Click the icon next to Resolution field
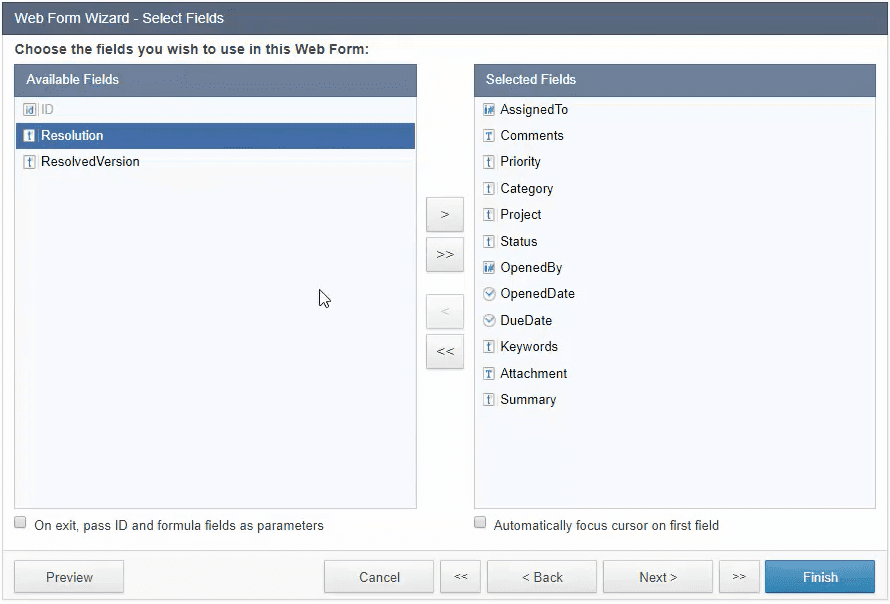The image size is (890, 604). (29, 136)
